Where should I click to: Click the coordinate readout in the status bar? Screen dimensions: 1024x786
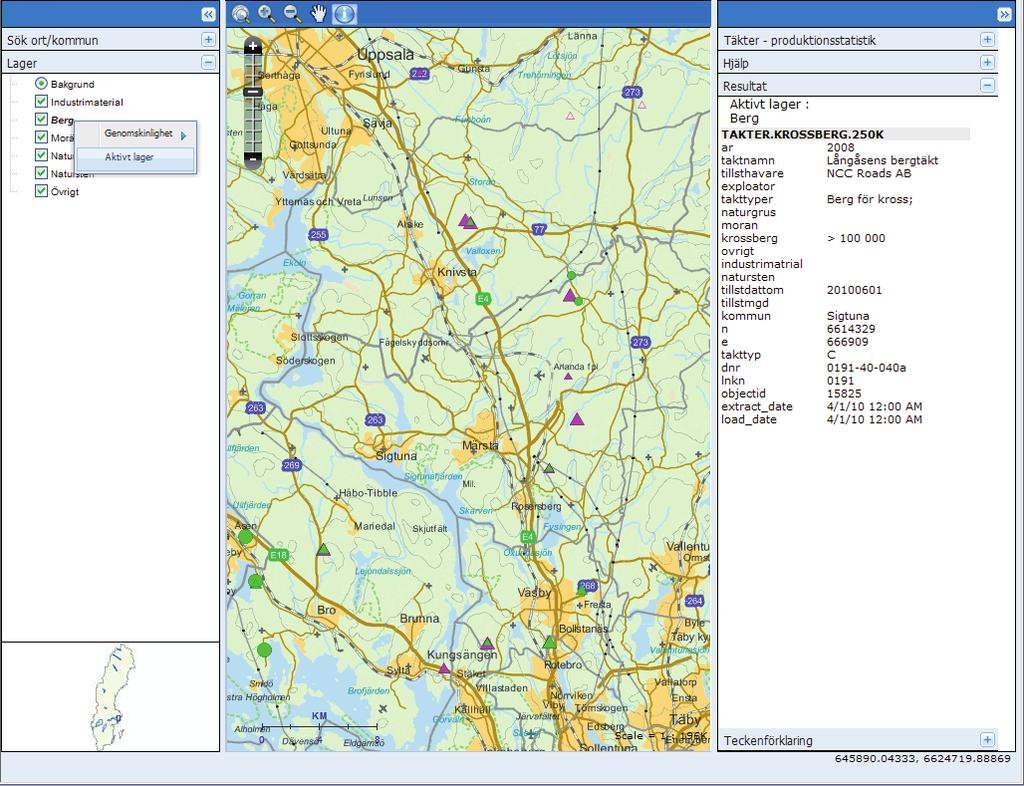pos(923,759)
